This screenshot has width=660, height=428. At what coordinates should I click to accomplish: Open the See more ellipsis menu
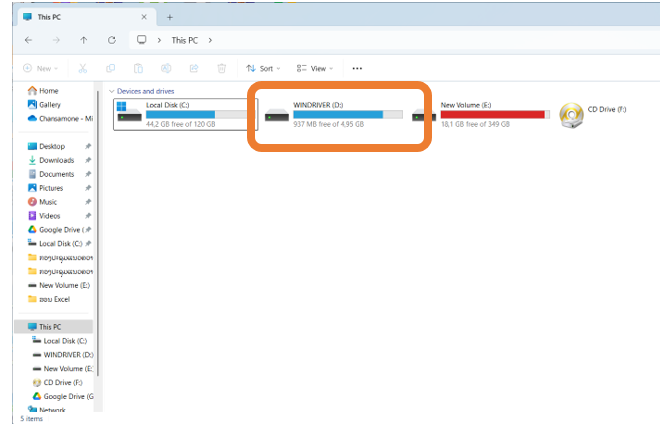pos(357,69)
